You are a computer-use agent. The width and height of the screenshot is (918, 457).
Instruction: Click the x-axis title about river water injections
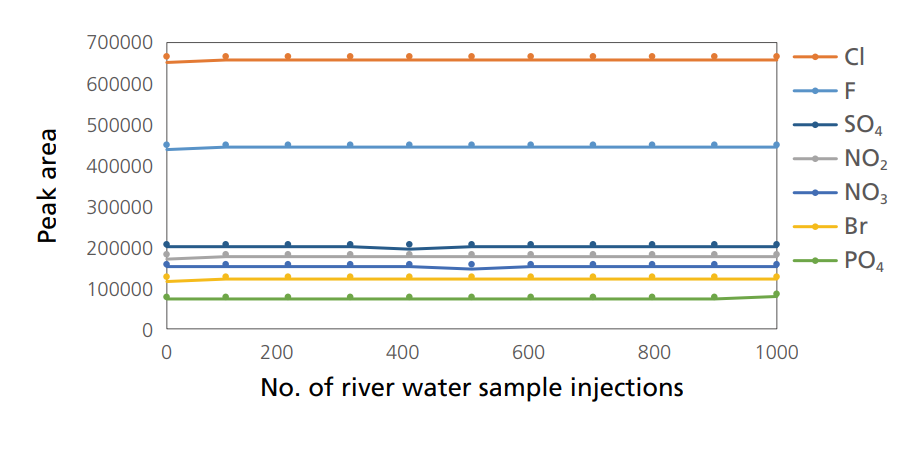[471, 387]
